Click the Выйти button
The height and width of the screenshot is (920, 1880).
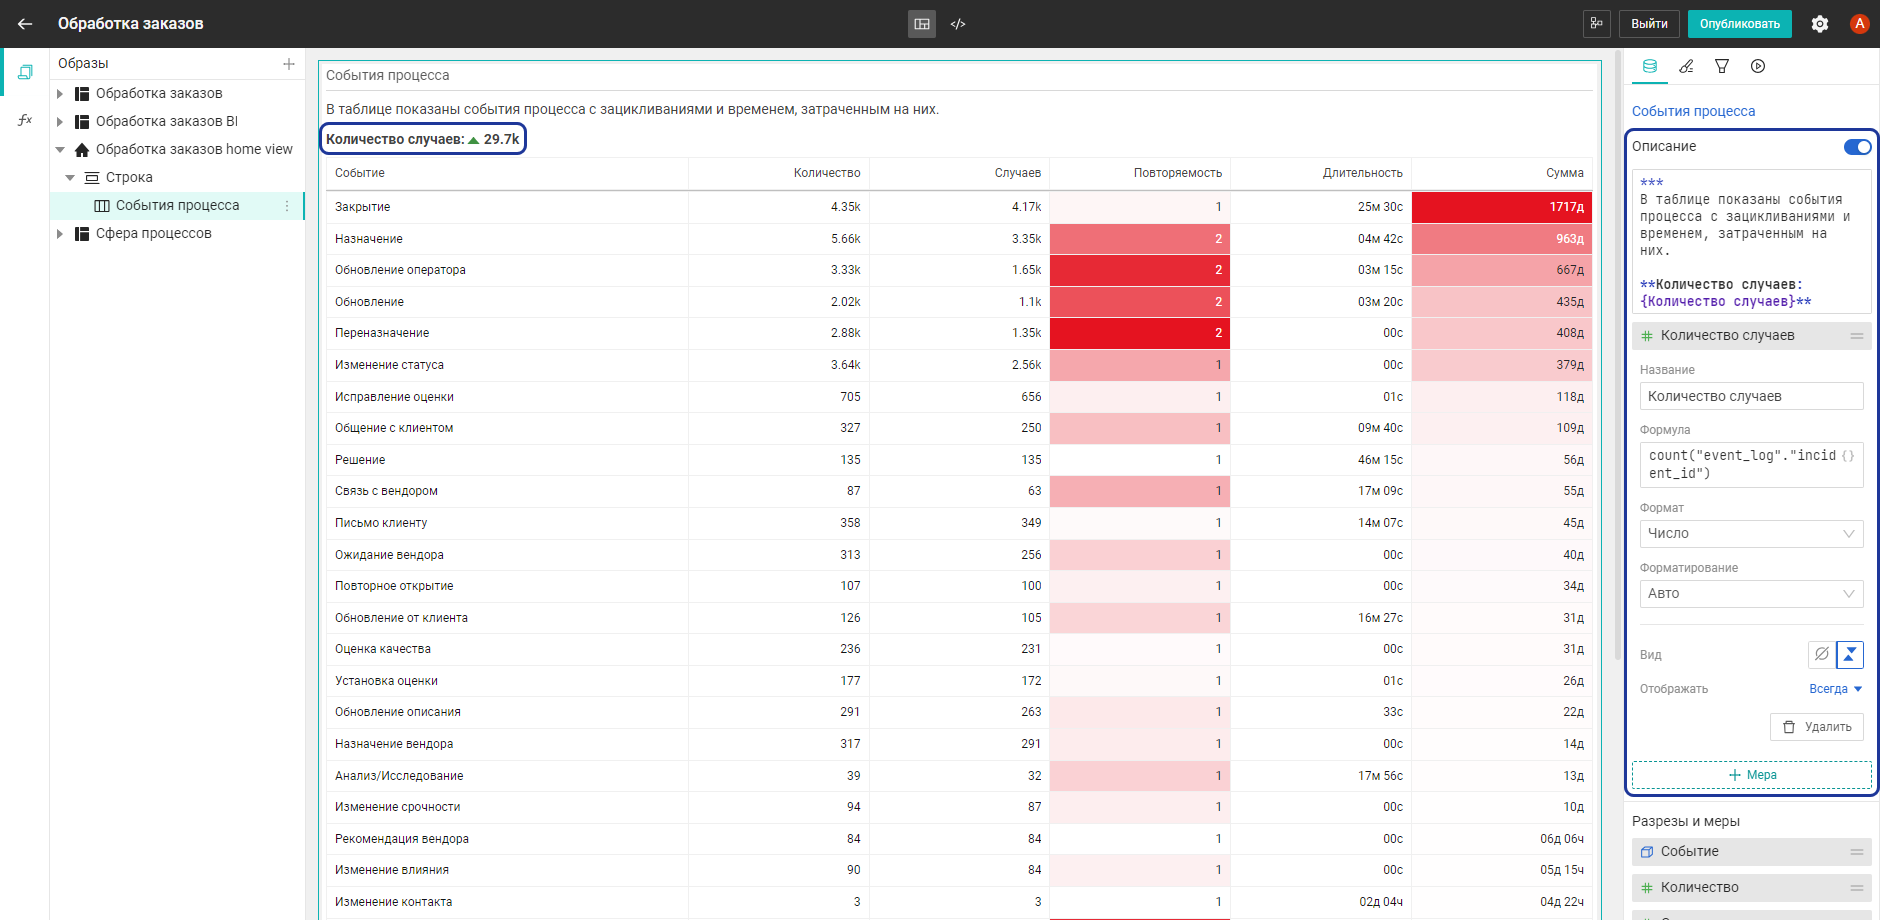click(1649, 24)
